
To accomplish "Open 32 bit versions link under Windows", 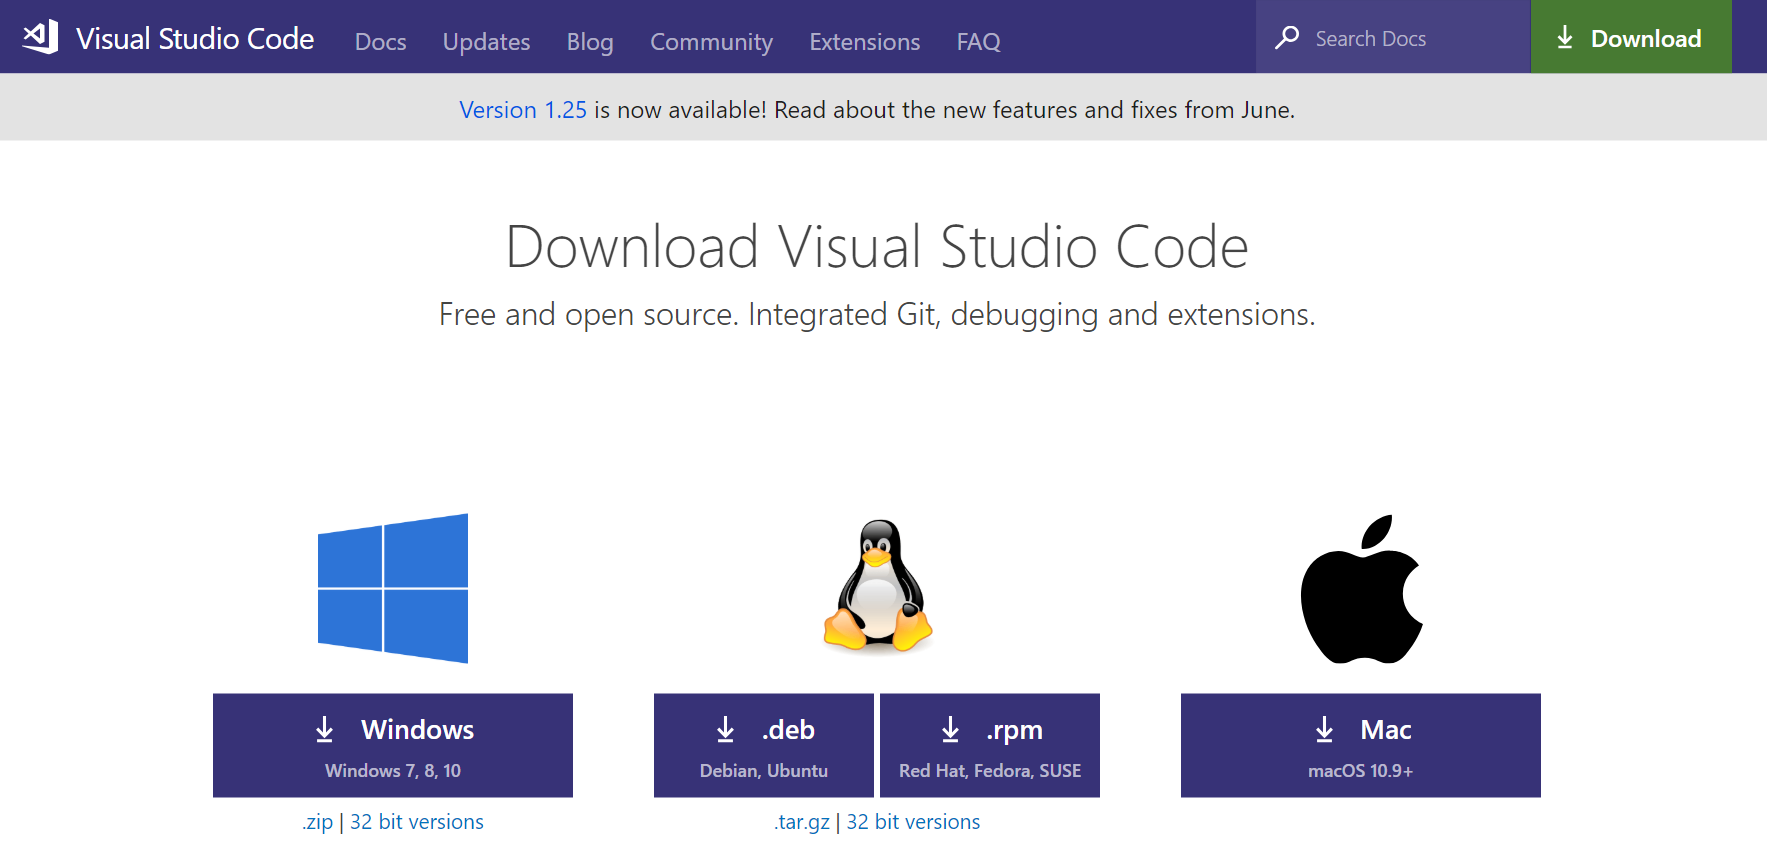I will pyautogui.click(x=417, y=822).
